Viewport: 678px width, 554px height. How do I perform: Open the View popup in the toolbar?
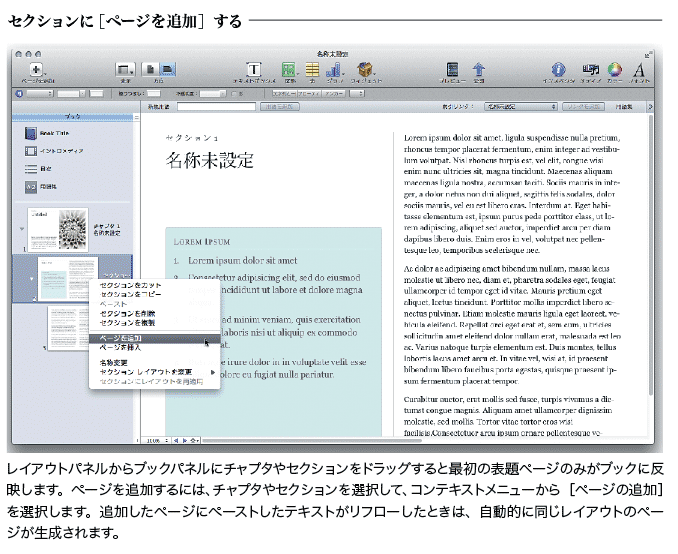[125, 70]
